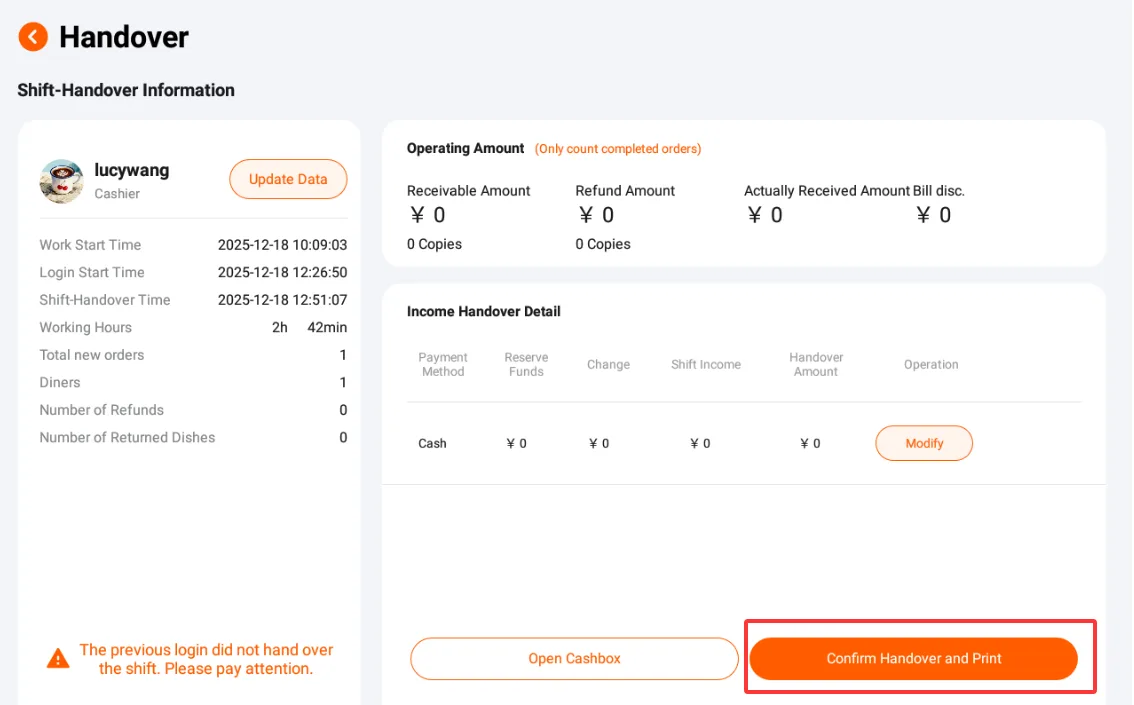Viewport: 1134px width, 705px height.
Task: Click the previous login warning message
Action: tap(206, 659)
